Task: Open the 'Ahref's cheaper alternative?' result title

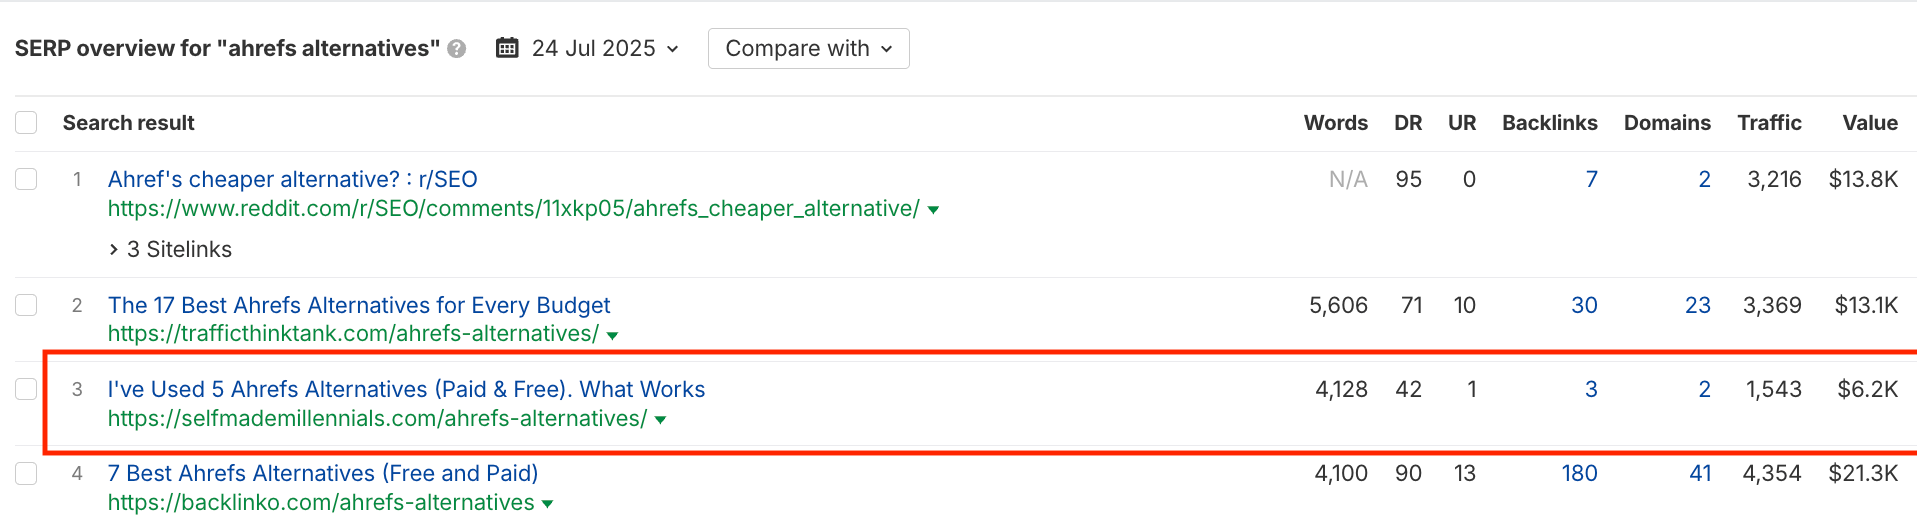Action: (x=293, y=179)
